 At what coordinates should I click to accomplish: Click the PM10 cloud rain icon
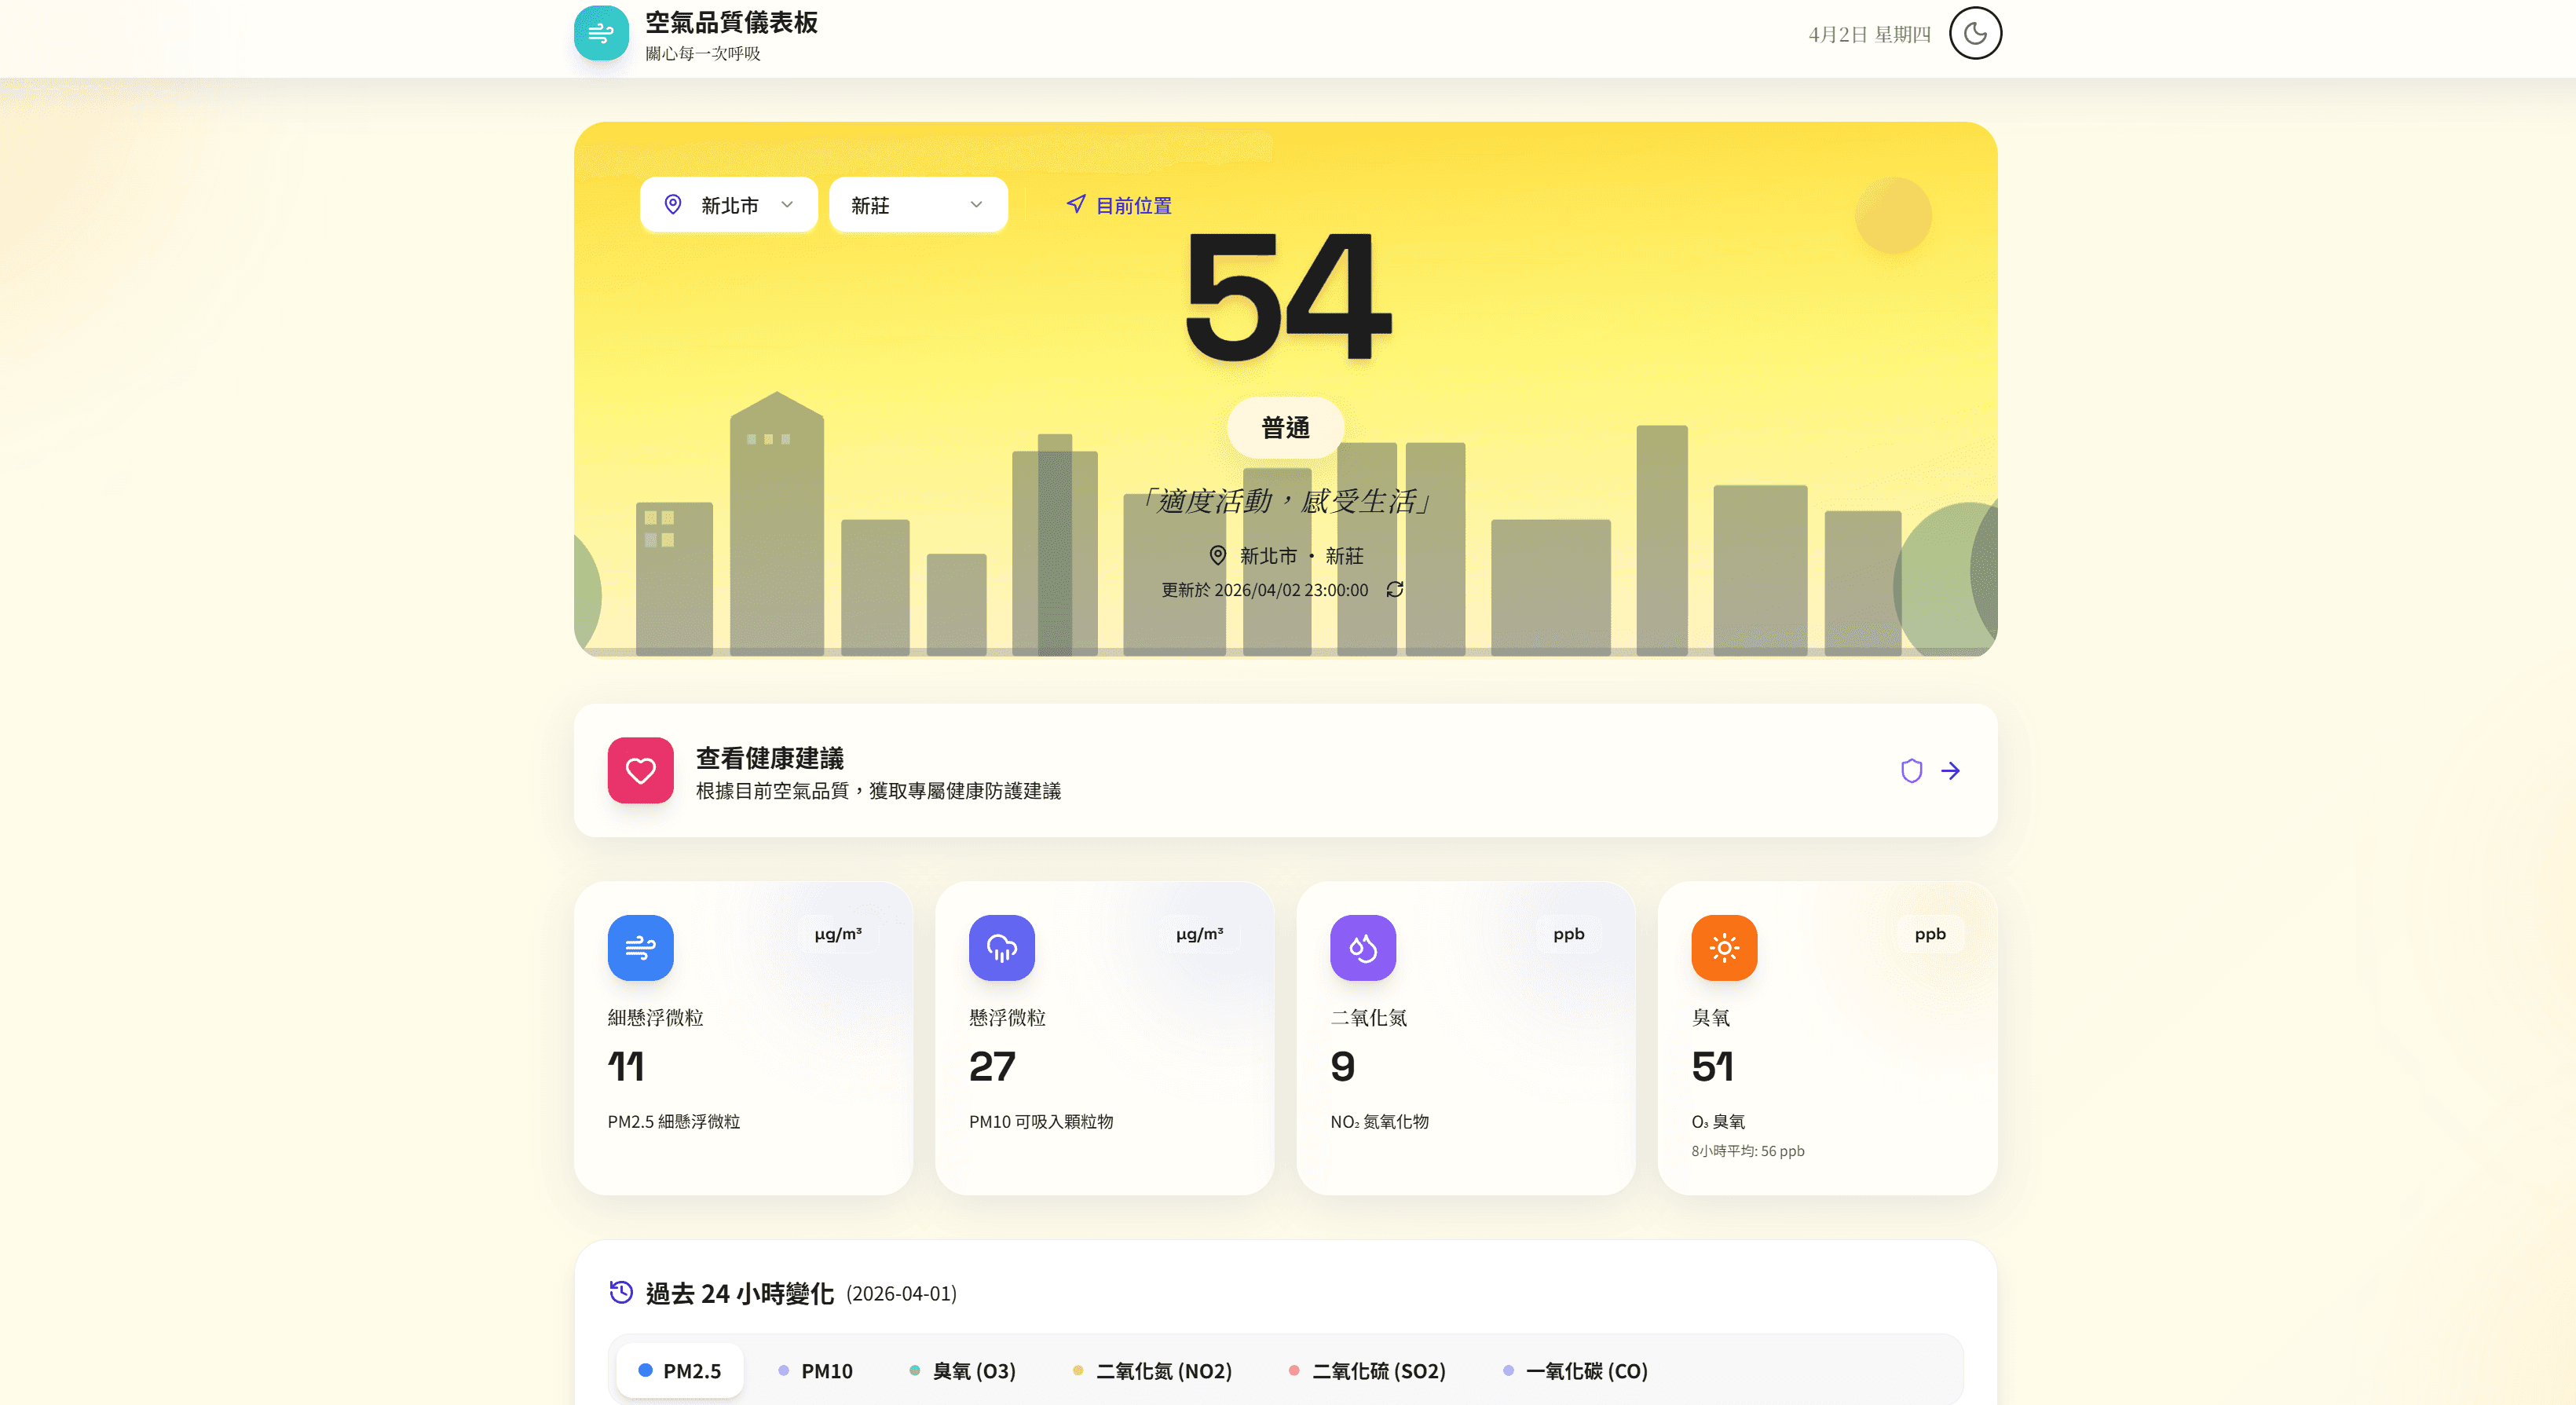coord(1001,947)
